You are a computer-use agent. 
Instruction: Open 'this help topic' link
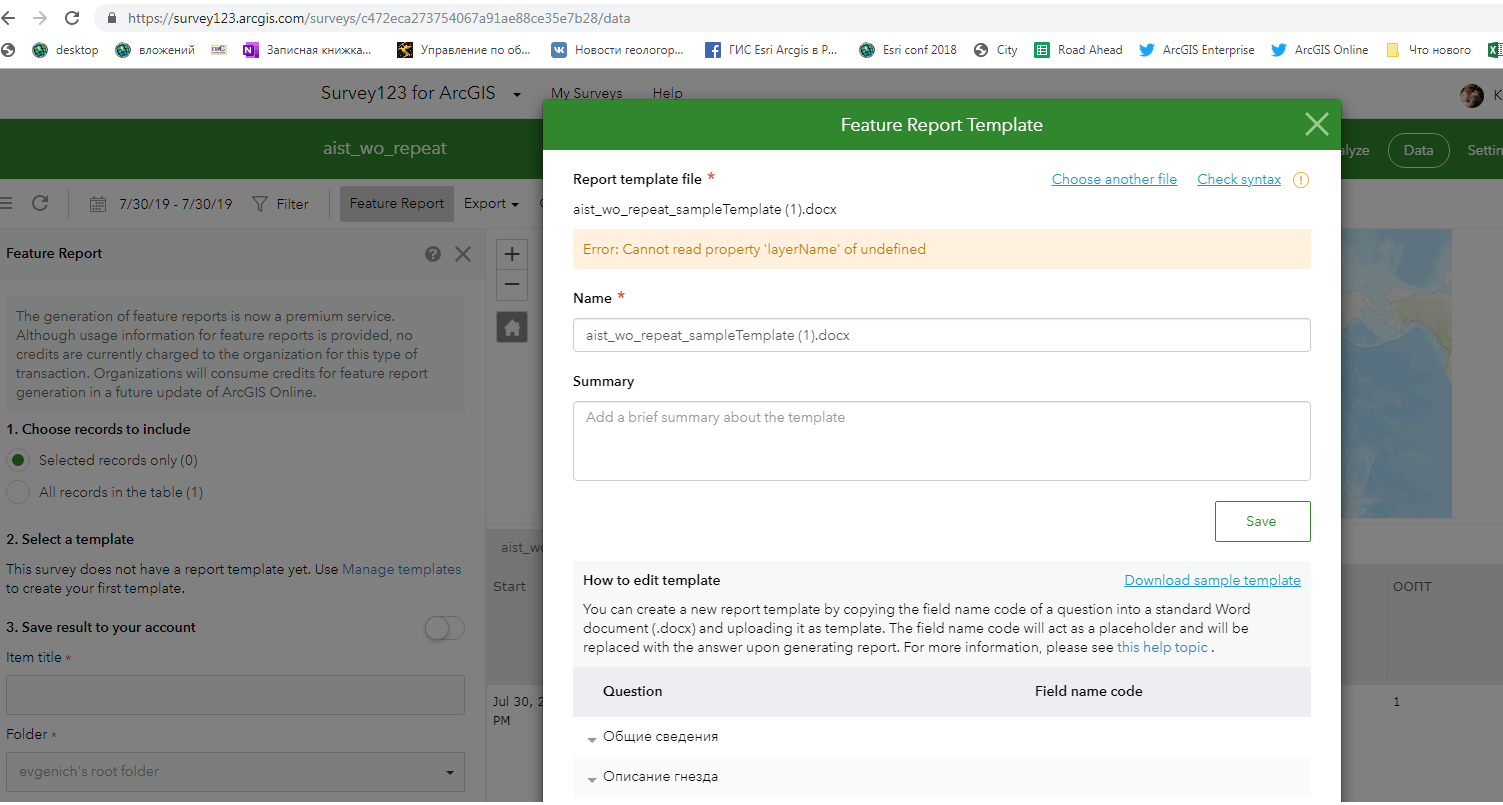(1162, 647)
